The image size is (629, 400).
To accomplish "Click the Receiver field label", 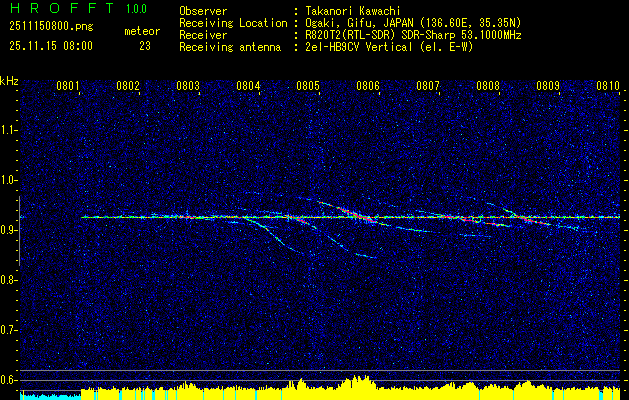I will pos(203,35).
